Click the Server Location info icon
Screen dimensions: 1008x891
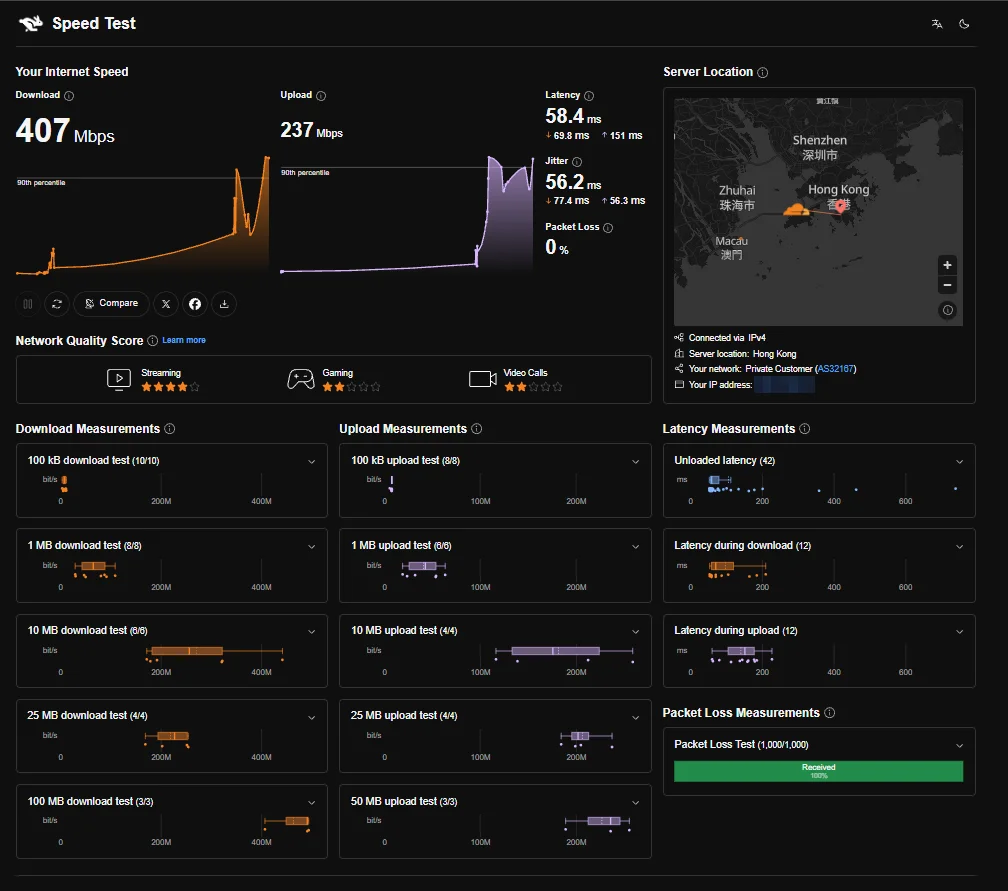click(762, 73)
